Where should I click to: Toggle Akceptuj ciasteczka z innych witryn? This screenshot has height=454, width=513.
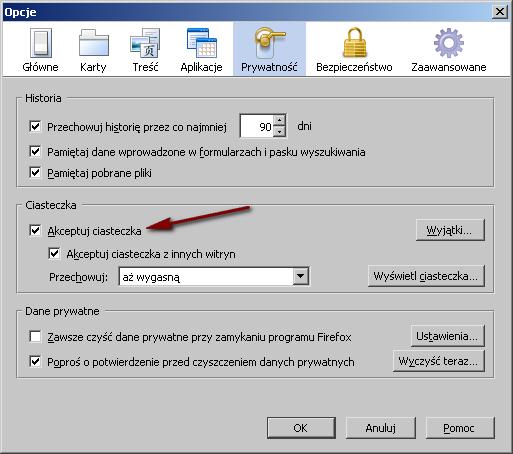point(54,254)
